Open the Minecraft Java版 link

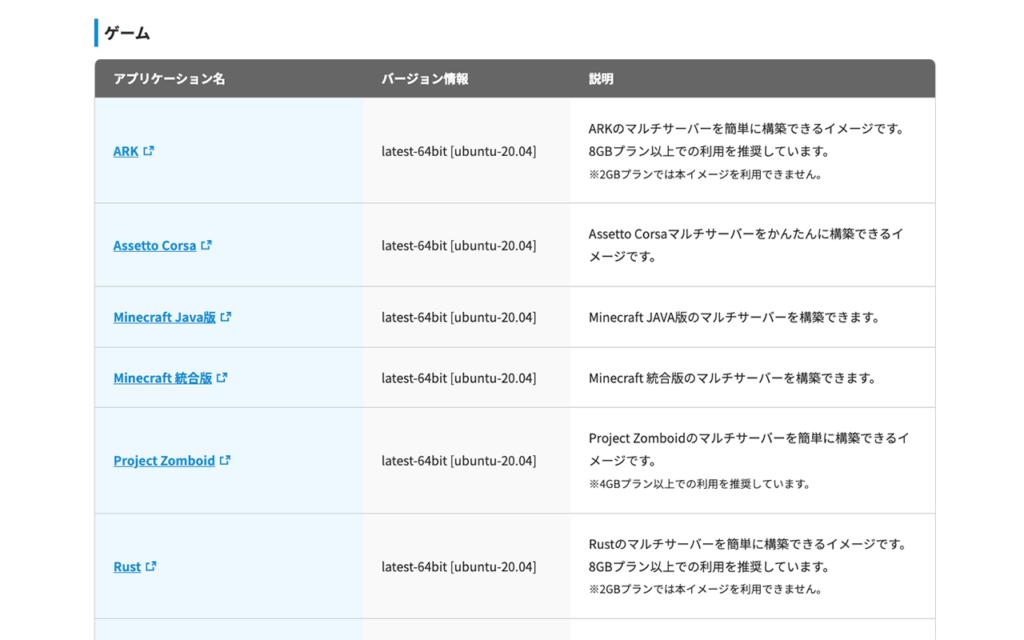[165, 317]
